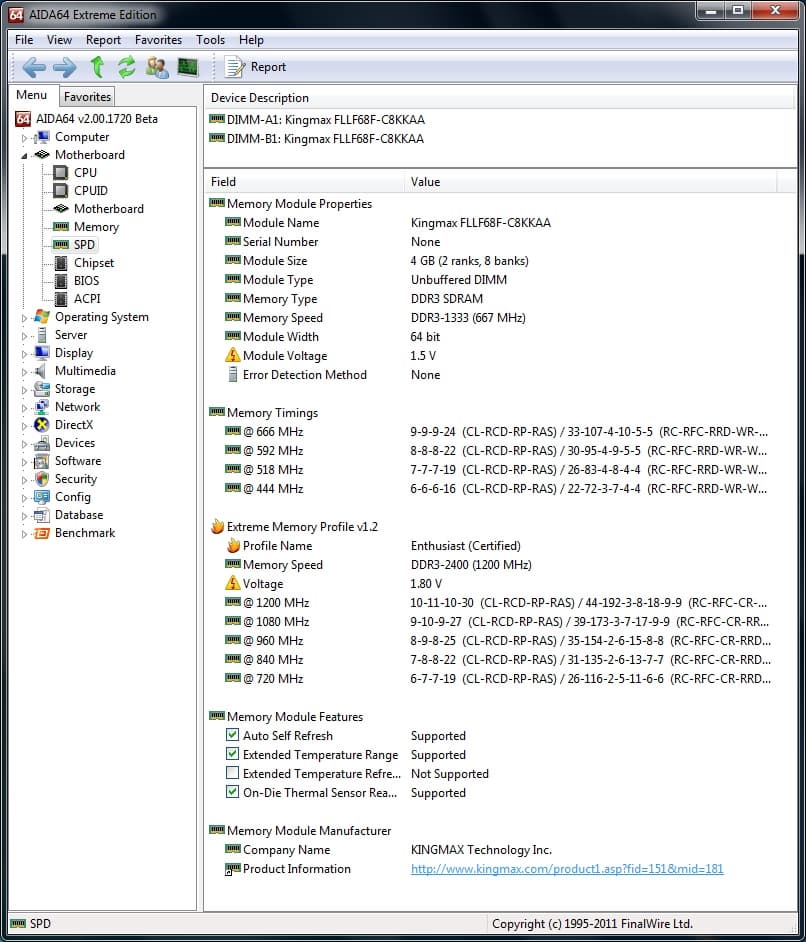Image resolution: width=806 pixels, height=942 pixels.
Task: Click the green up-level arrow
Action: click(x=97, y=67)
